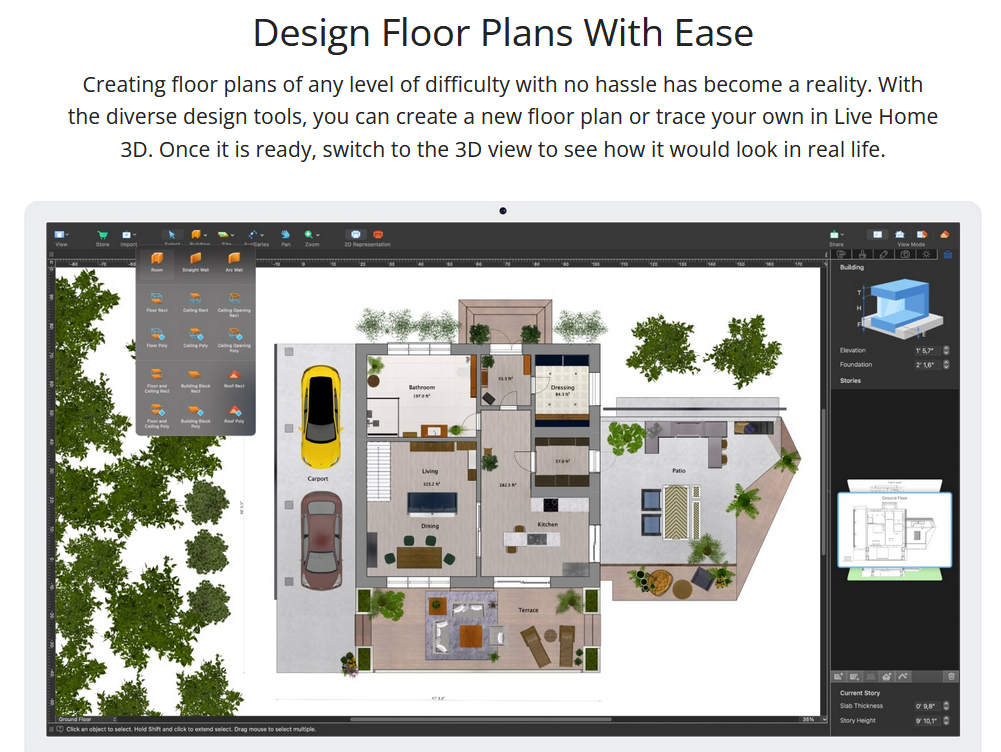Add a roof story button
This screenshot has width=1001, height=752.
(x=903, y=677)
